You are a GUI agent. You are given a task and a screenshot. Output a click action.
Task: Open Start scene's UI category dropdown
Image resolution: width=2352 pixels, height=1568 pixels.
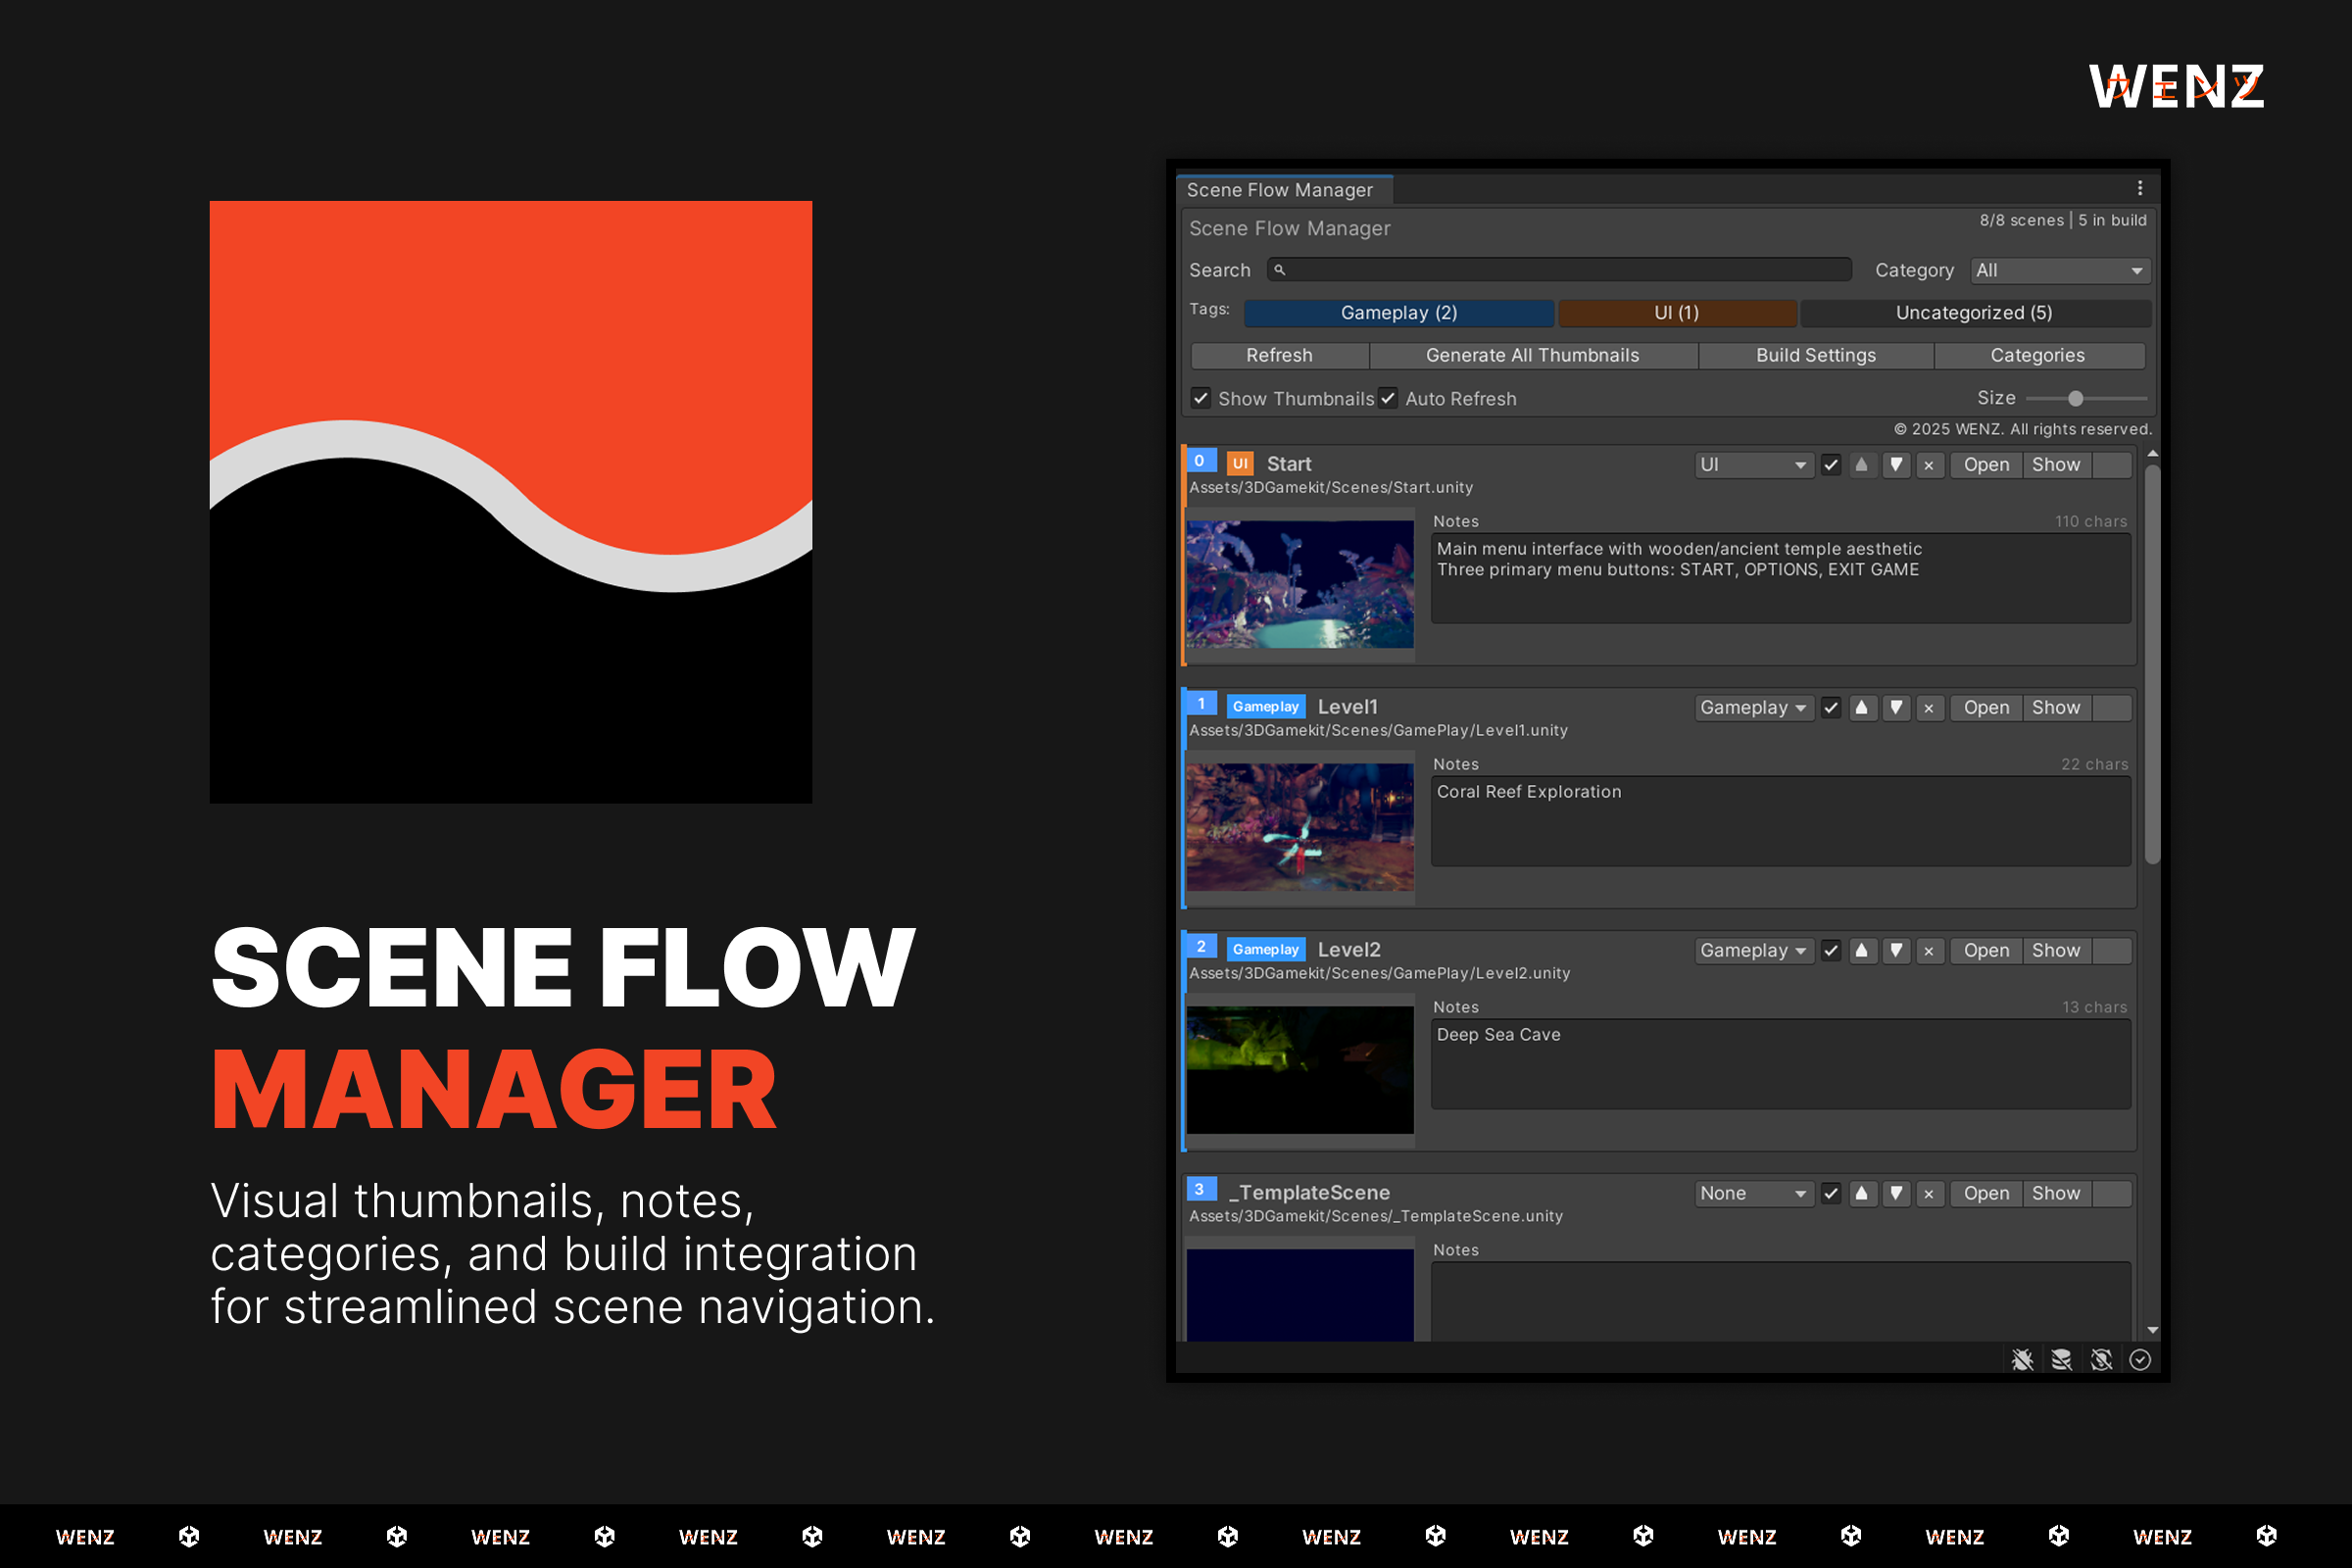pos(1754,465)
